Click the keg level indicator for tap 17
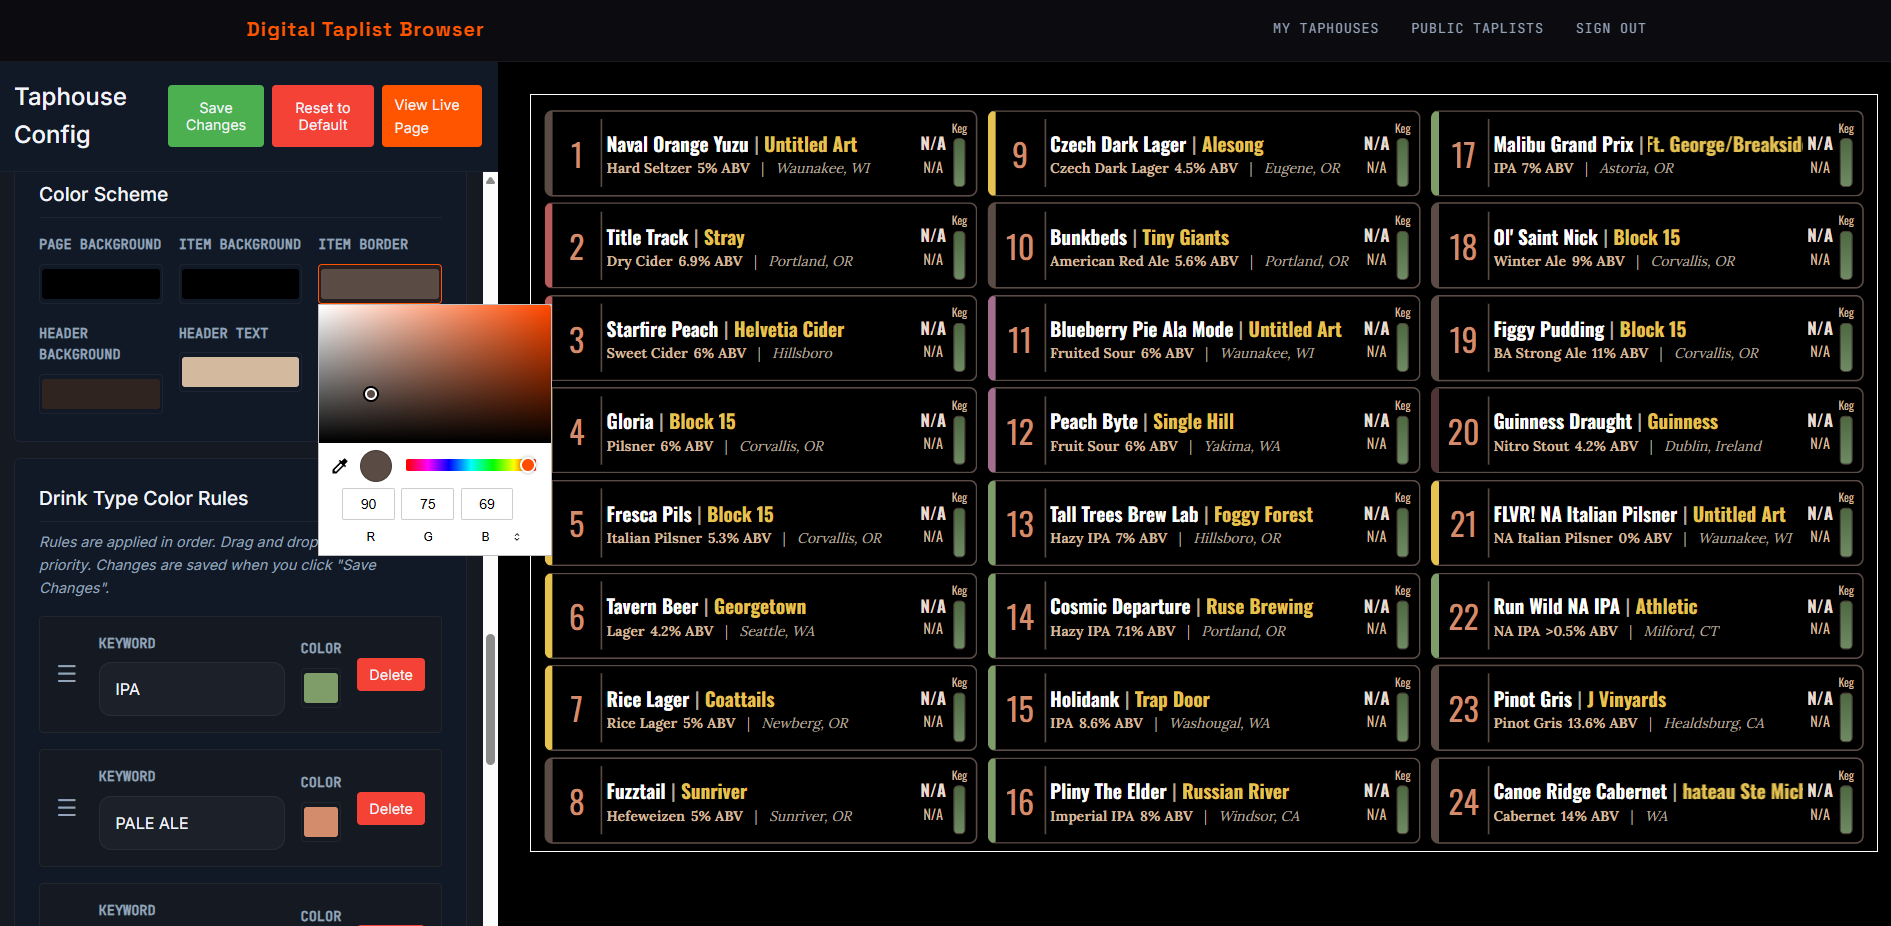The width and height of the screenshot is (1891, 926). 1846,162
